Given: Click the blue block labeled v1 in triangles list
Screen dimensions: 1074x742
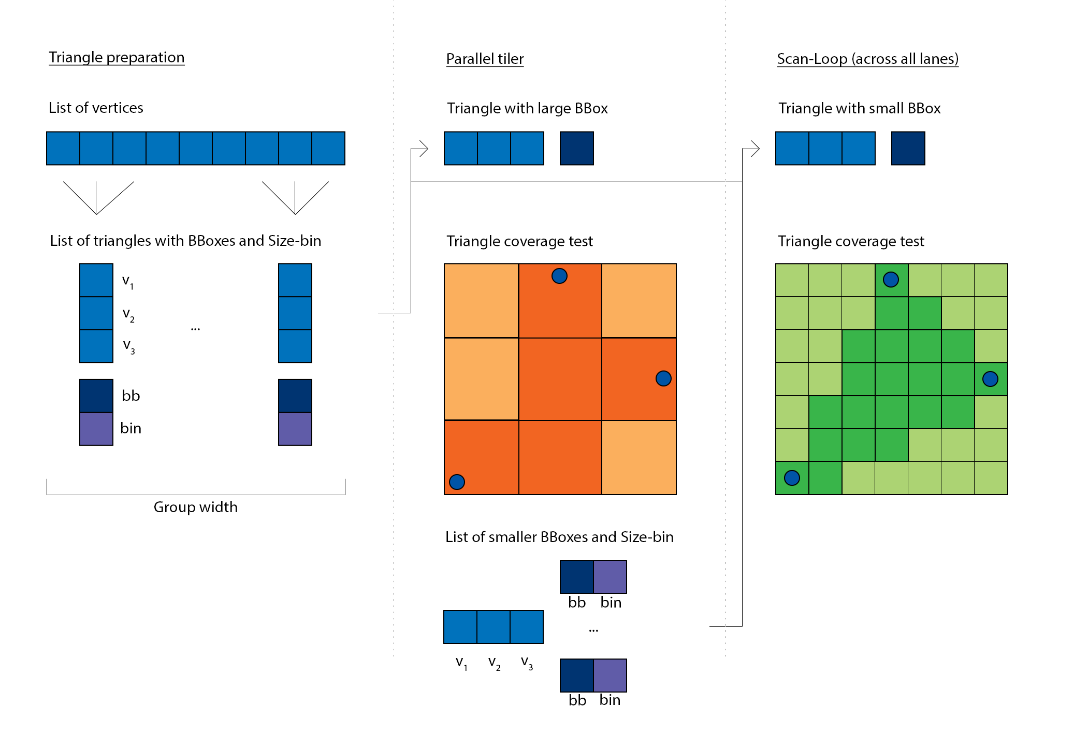Looking at the screenshot, I should pos(96,280).
